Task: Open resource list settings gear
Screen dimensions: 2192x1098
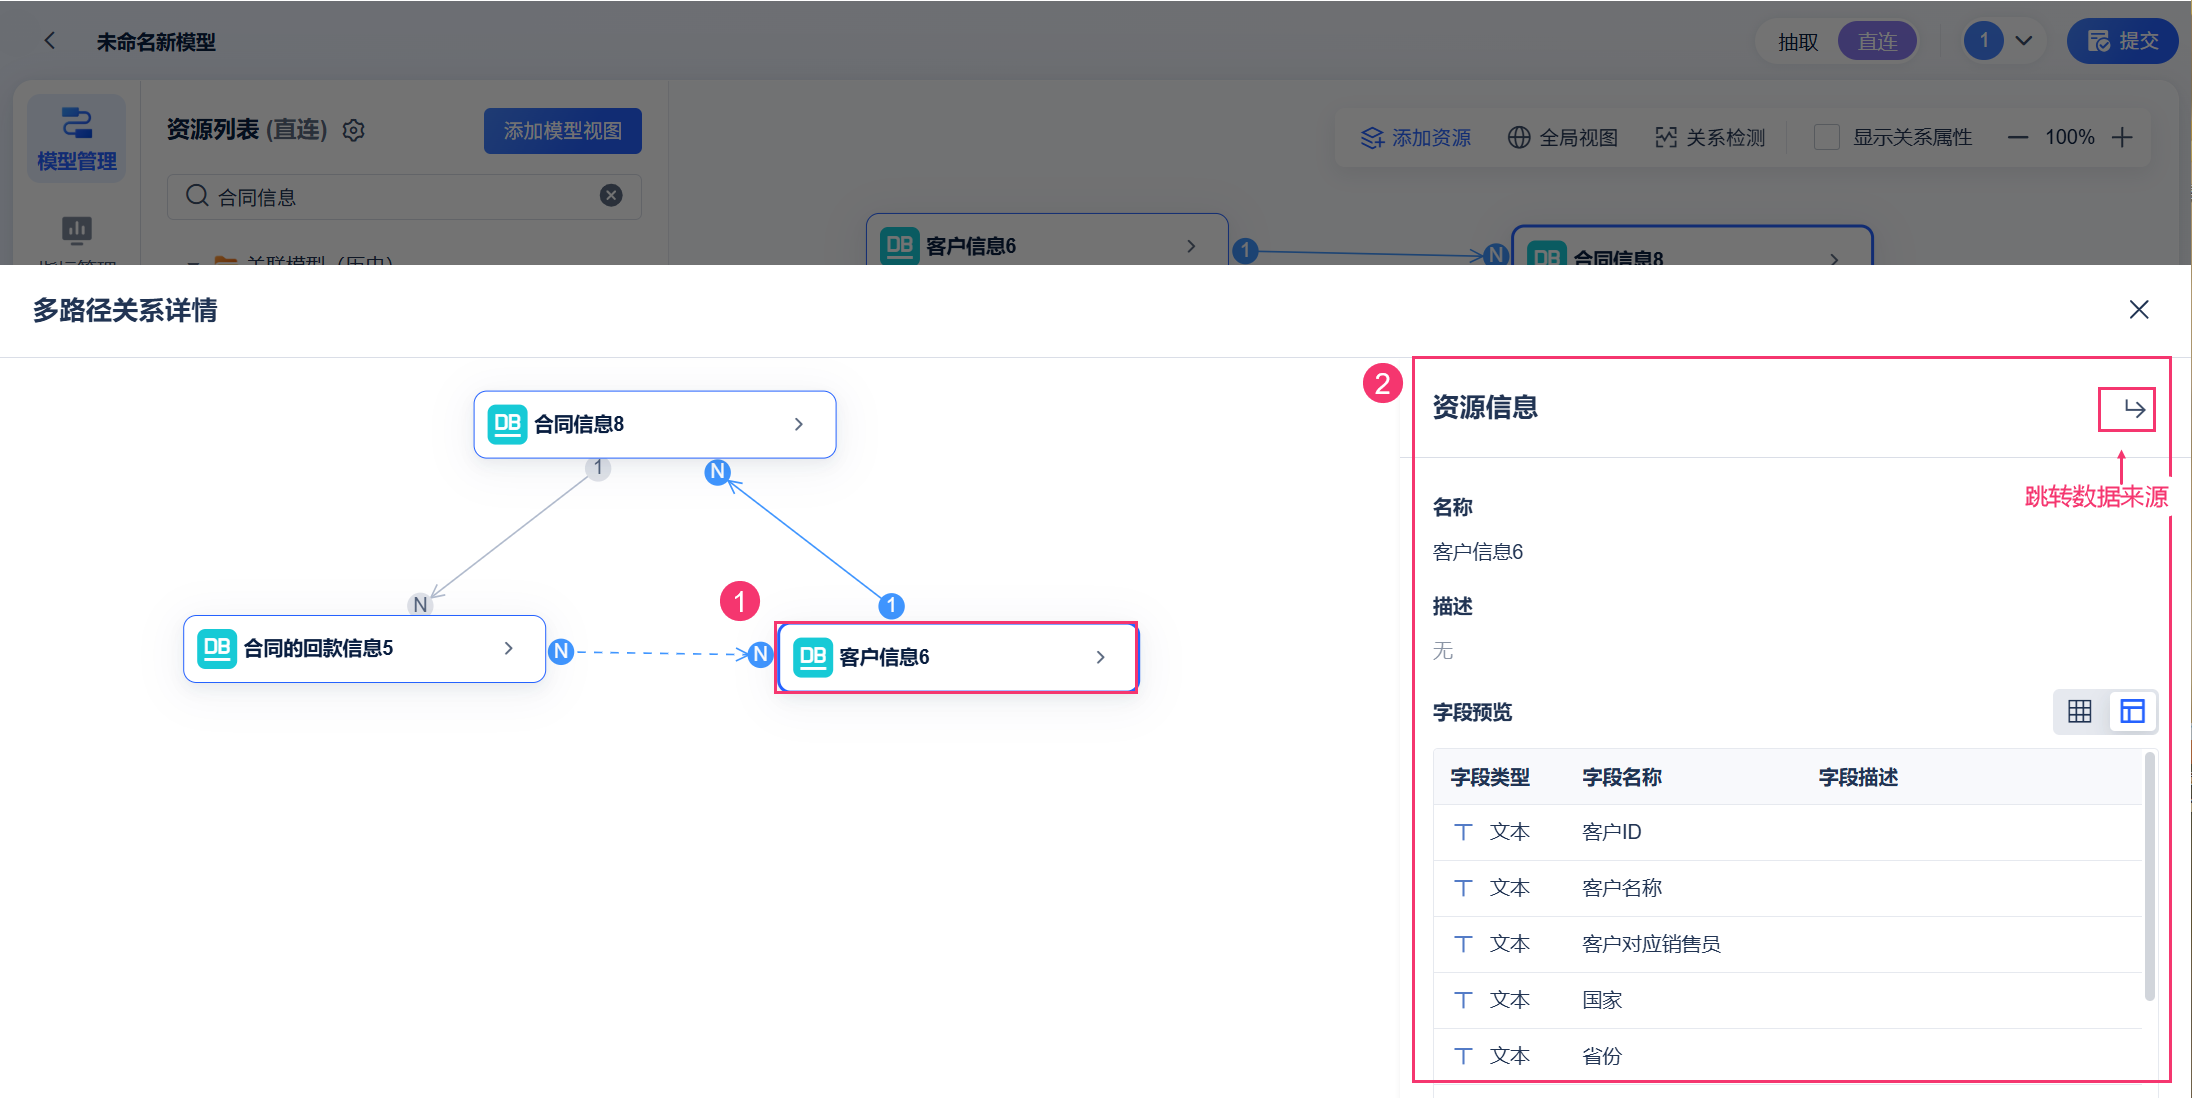Action: pos(354,131)
